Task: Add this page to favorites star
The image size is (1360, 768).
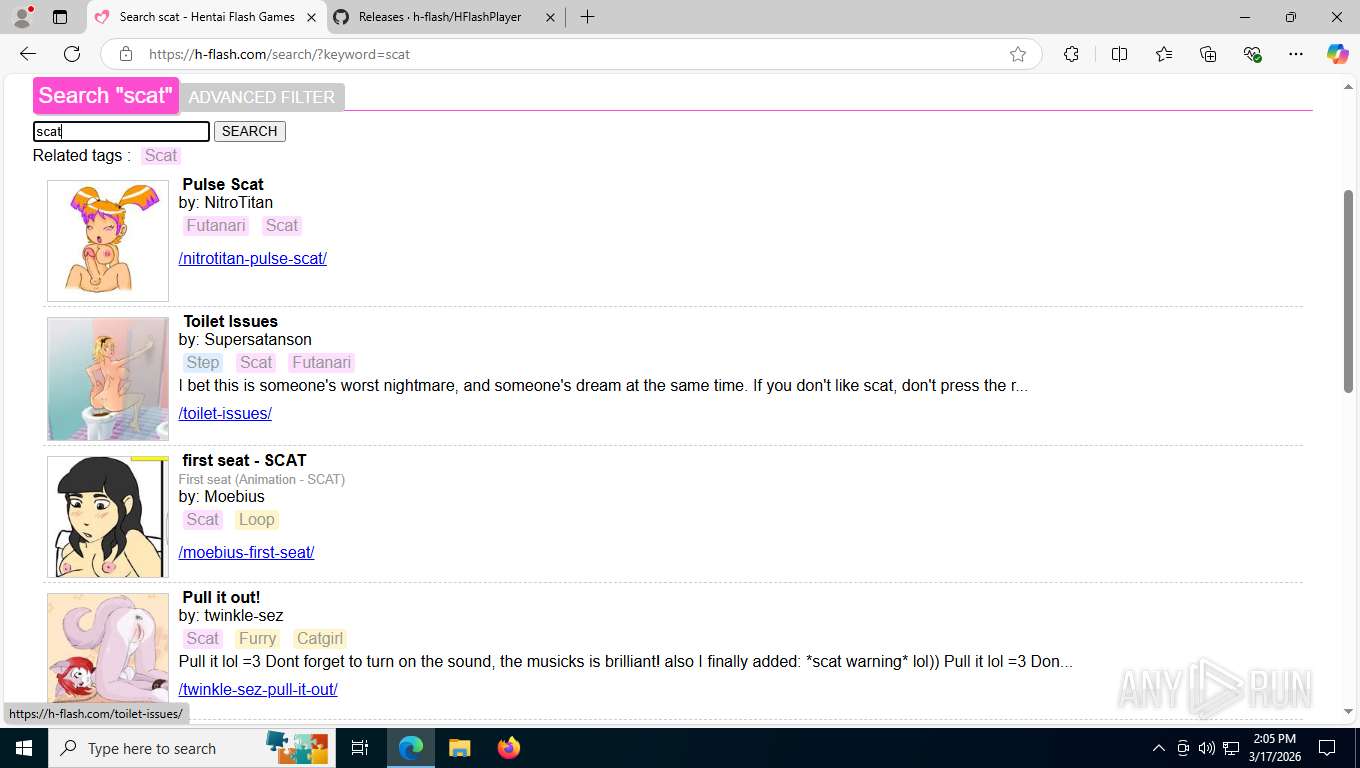Action: [1018, 54]
